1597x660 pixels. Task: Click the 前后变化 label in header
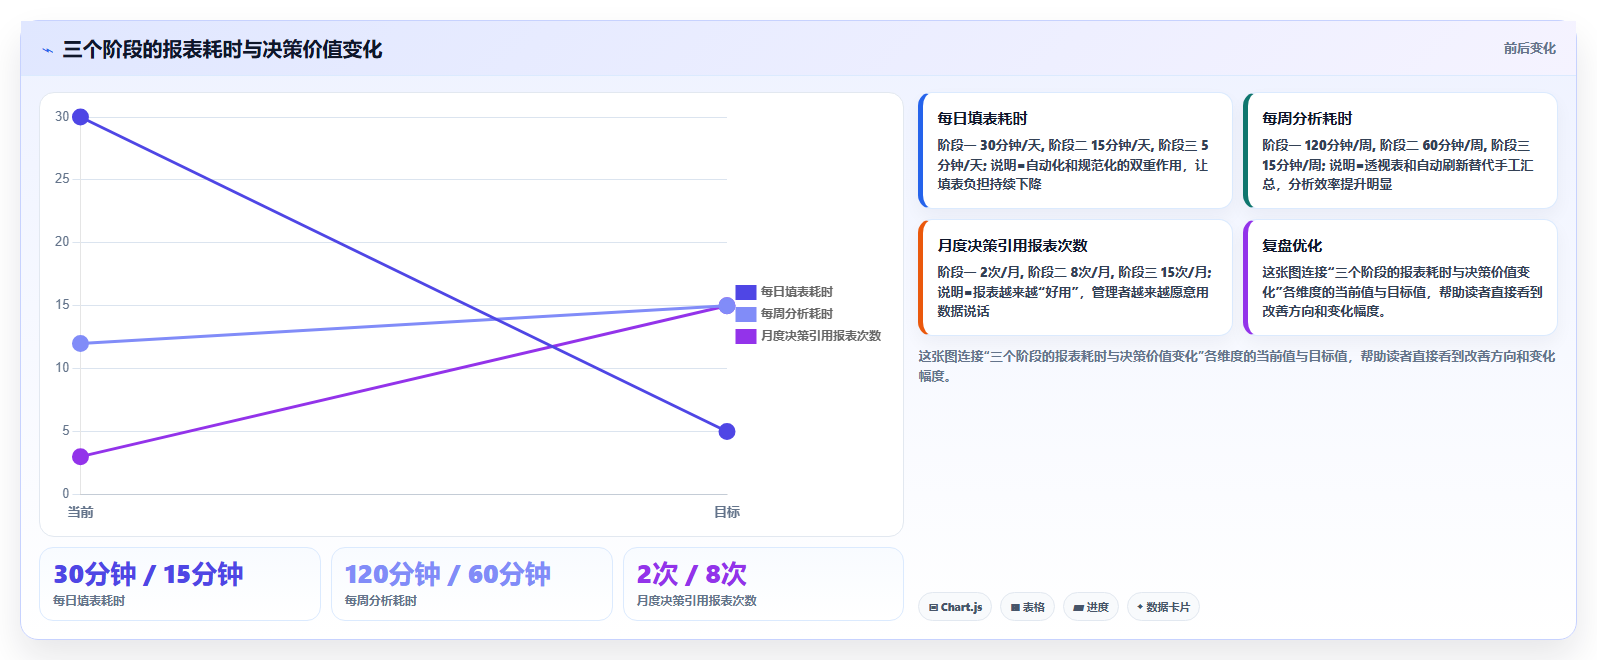tap(1529, 48)
